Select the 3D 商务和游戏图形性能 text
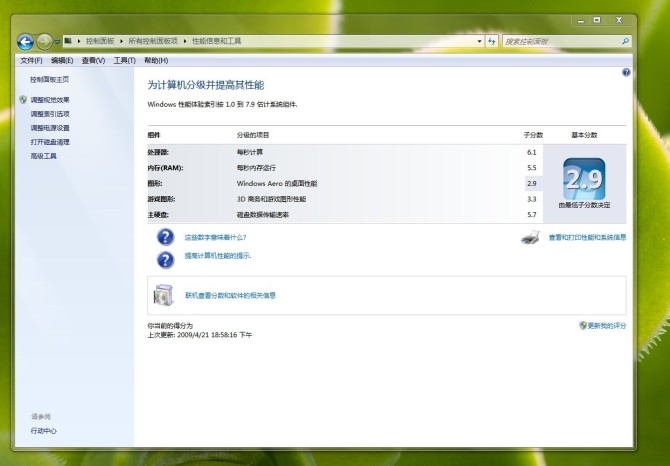Viewport: 670px width, 466px height. (x=271, y=199)
